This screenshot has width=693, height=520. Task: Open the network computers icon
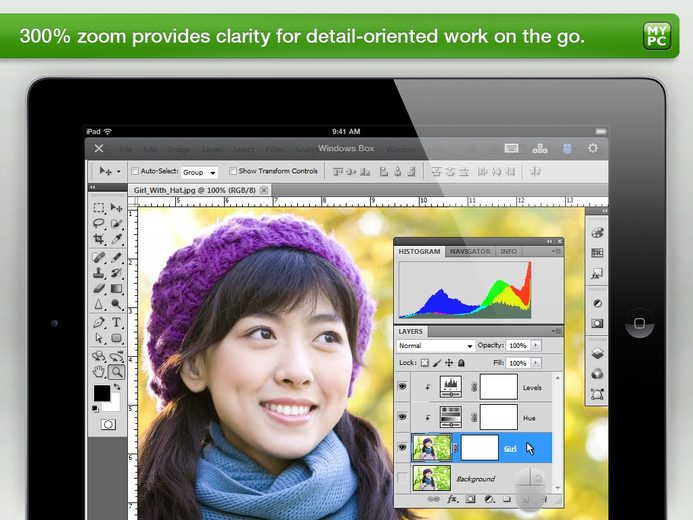[x=540, y=148]
